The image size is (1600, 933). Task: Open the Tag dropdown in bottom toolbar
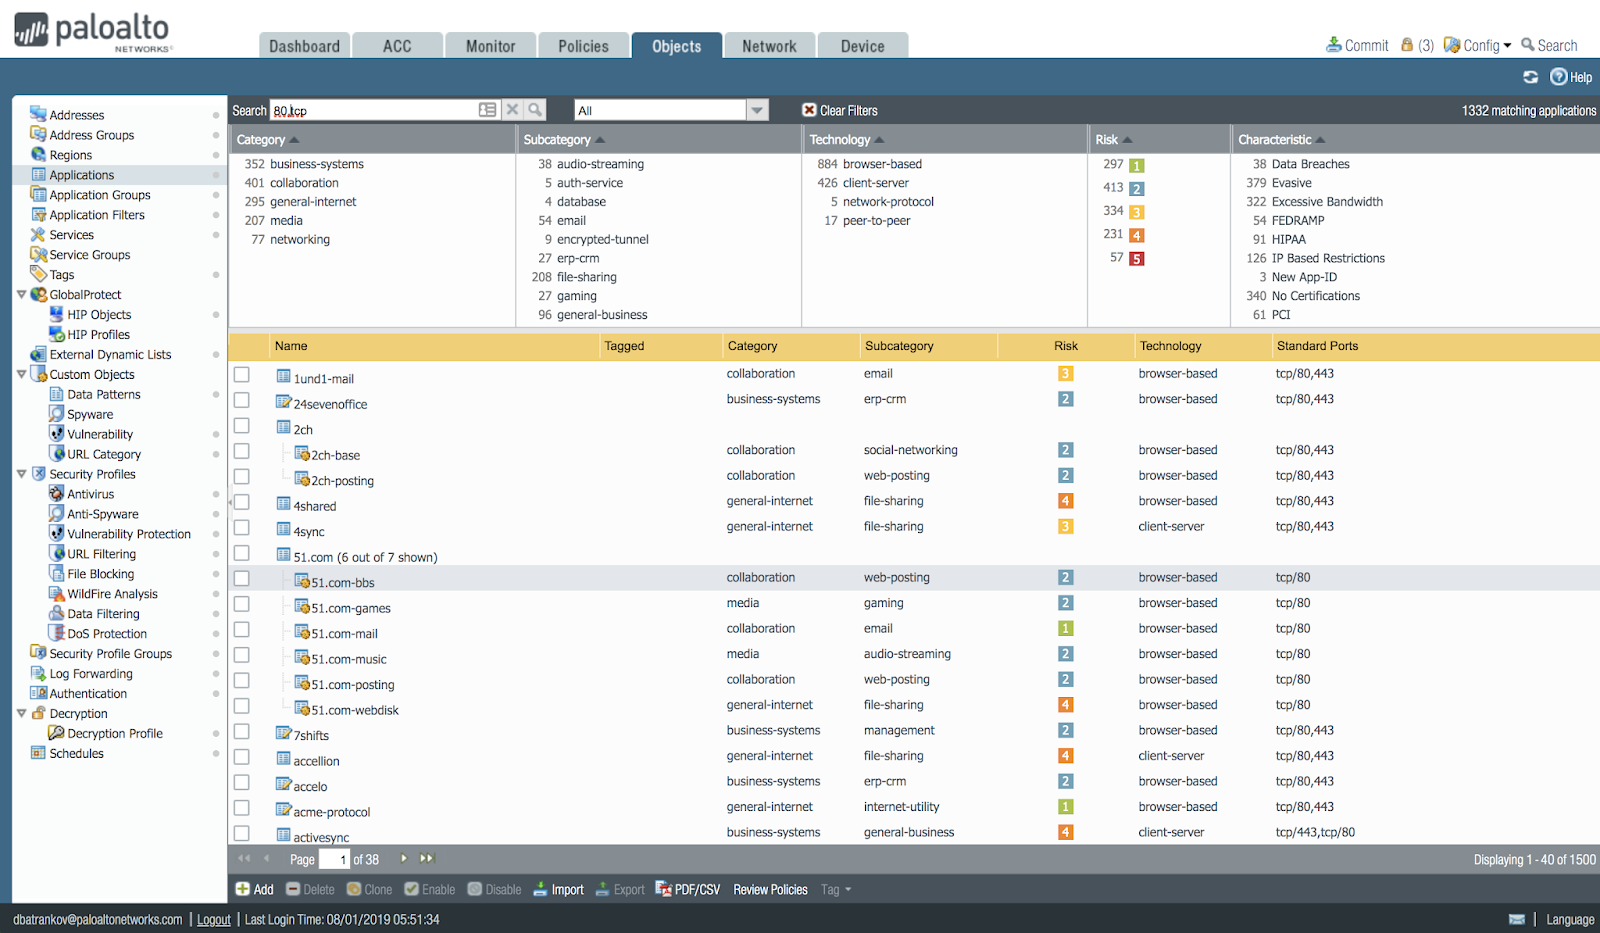(836, 889)
